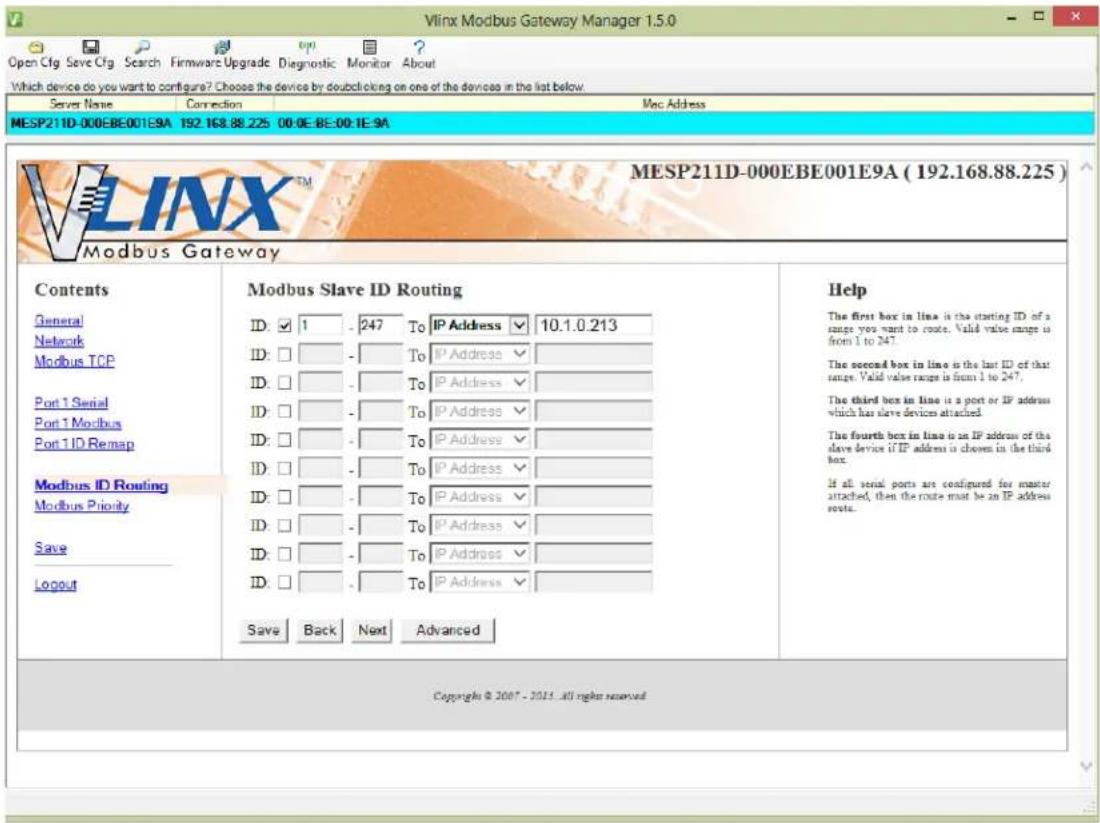
Task: Enable the ninth ID routing row checkbox
Action: tap(284, 554)
